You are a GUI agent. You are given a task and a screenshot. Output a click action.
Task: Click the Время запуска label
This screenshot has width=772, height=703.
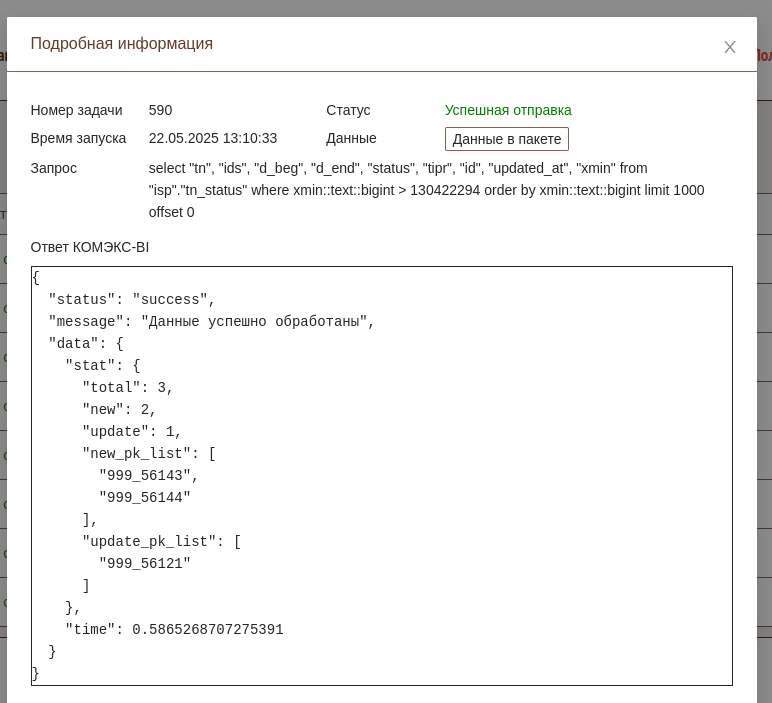78,138
